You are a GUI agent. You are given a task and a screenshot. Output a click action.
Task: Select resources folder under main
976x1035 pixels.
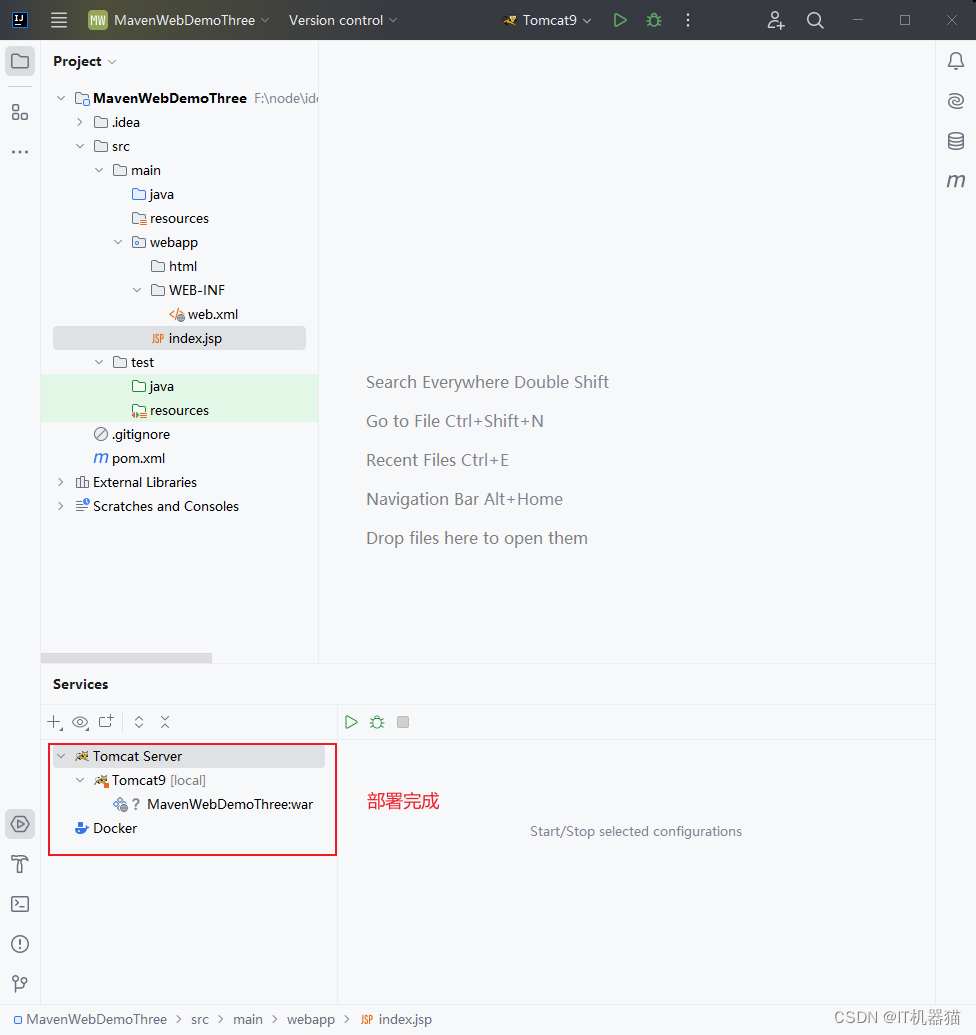coord(170,218)
